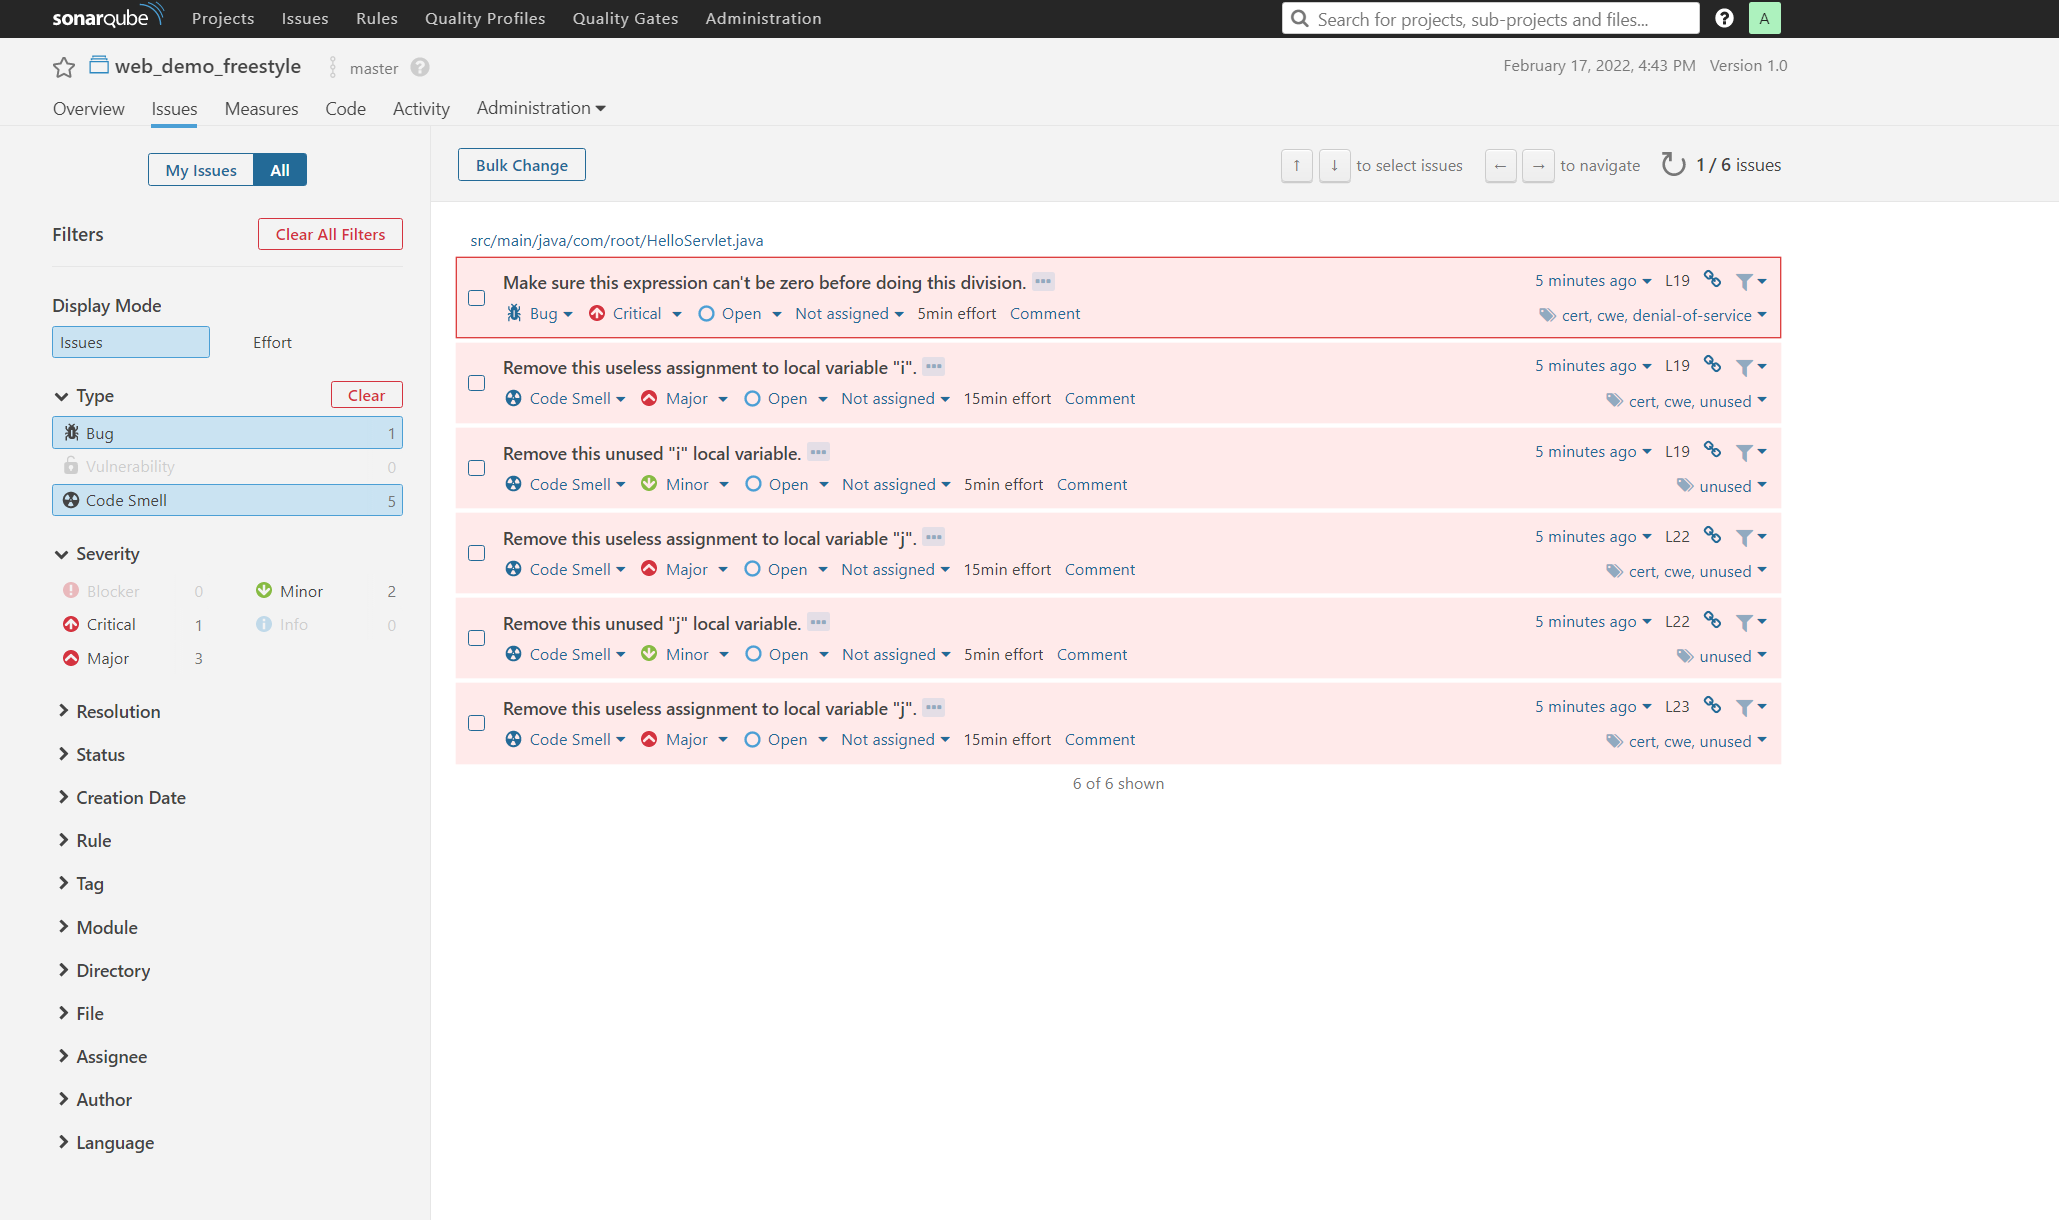
Task: Click ellipsis rule details on division issue
Action: pos(1043,282)
